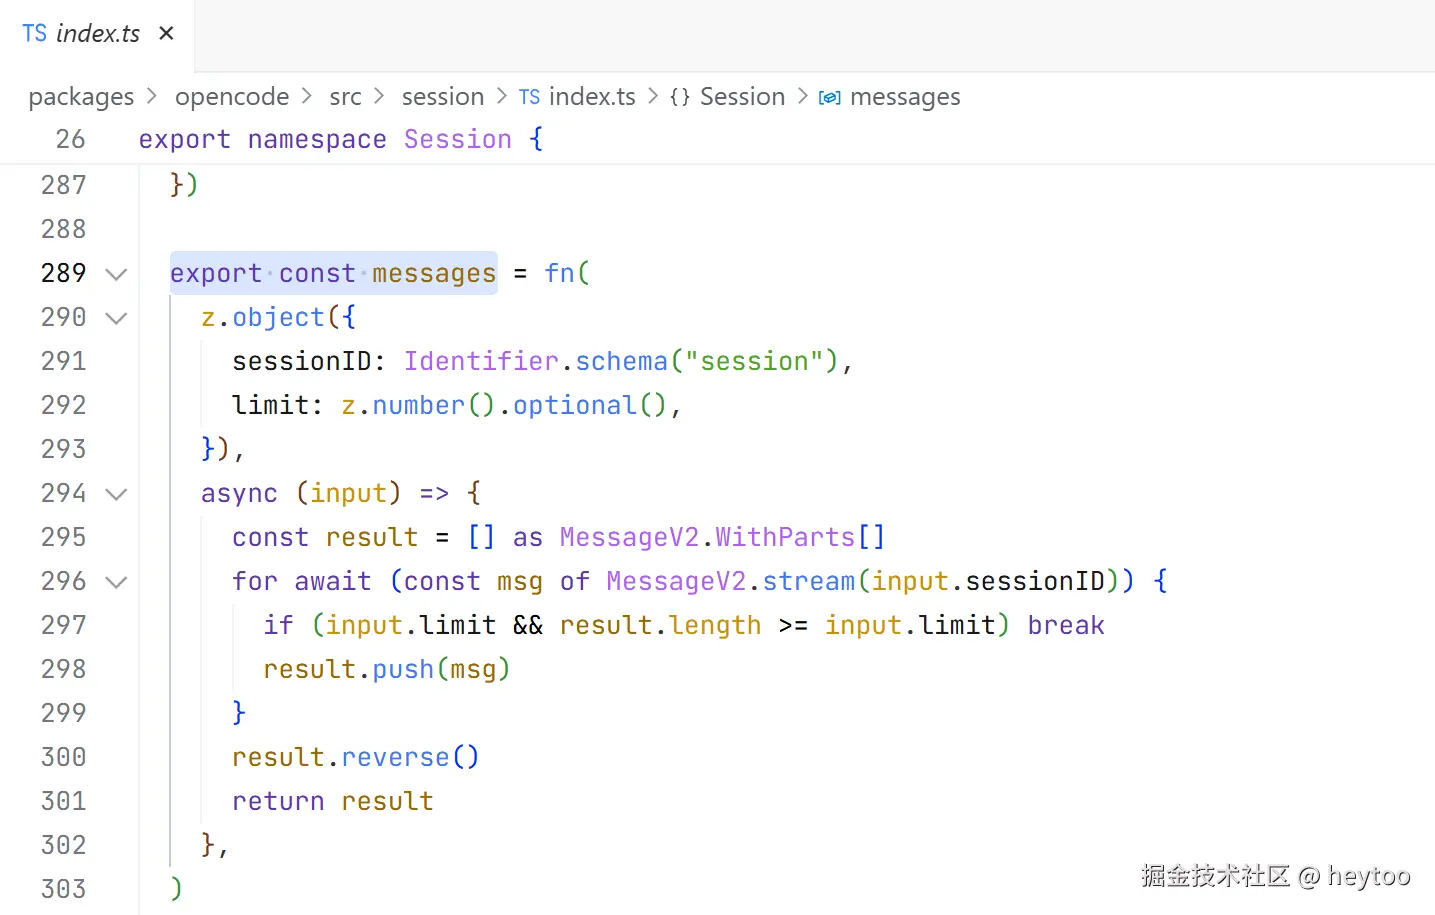Click 'optional' on line 292
This screenshot has height=915, width=1435.
[x=575, y=405]
